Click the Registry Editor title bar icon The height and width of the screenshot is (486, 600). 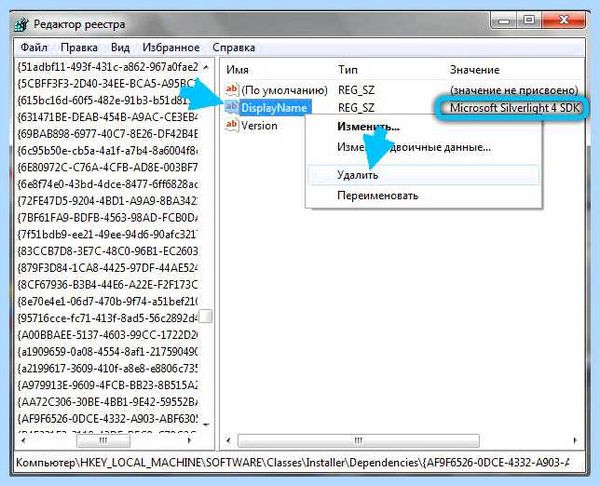[x=22, y=25]
